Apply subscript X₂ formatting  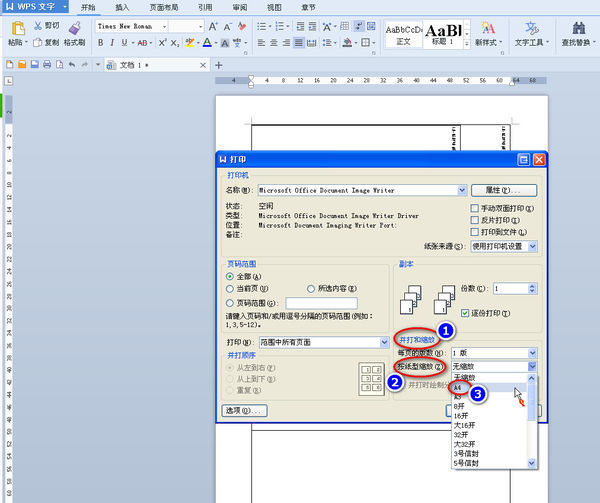coord(174,43)
